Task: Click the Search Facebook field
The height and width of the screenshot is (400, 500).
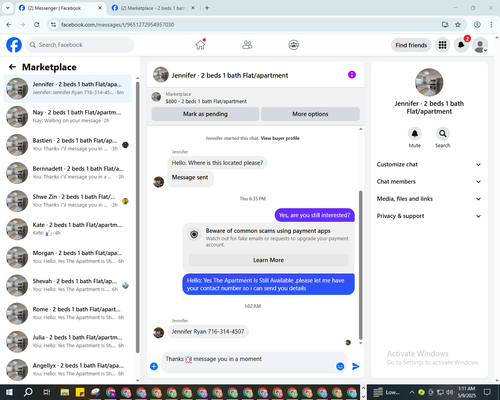Action: (x=80, y=45)
